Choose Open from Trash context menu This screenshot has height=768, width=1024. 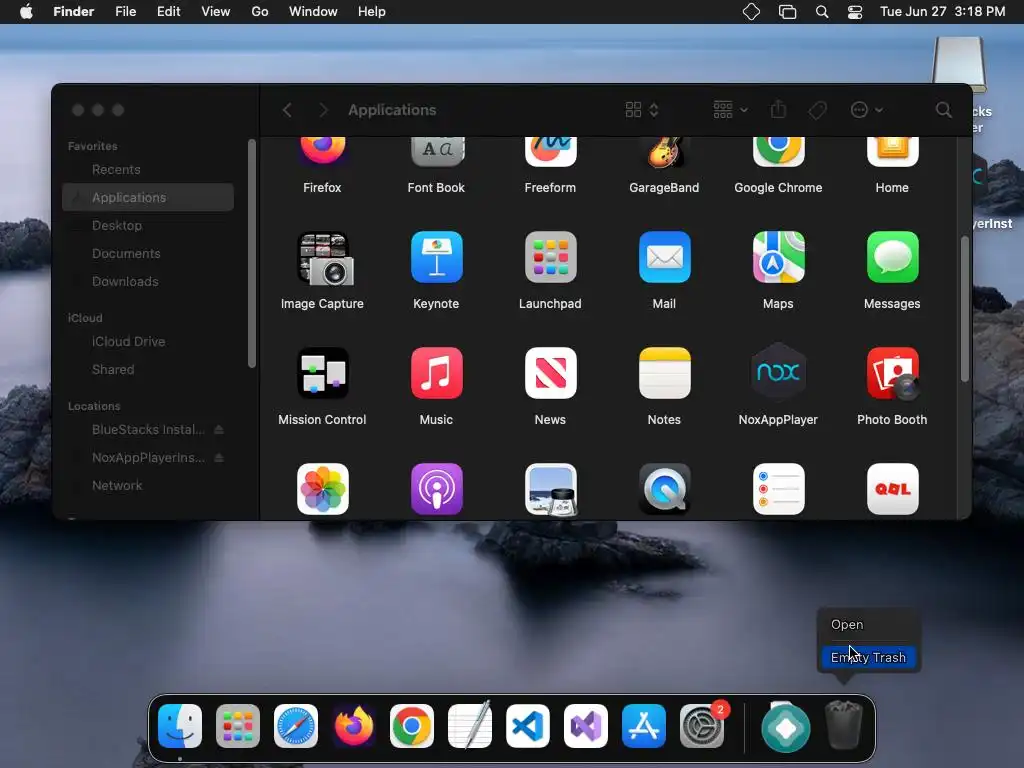[847, 625]
